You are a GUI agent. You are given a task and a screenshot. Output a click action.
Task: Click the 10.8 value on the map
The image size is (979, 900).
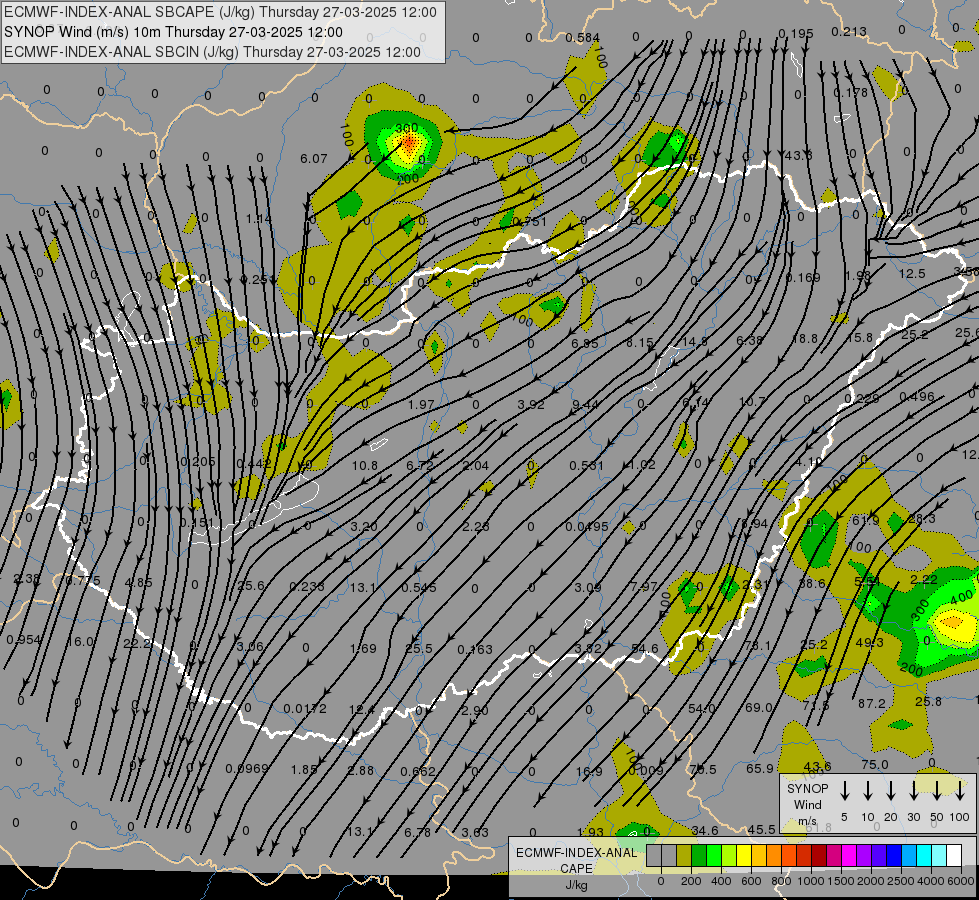point(365,465)
